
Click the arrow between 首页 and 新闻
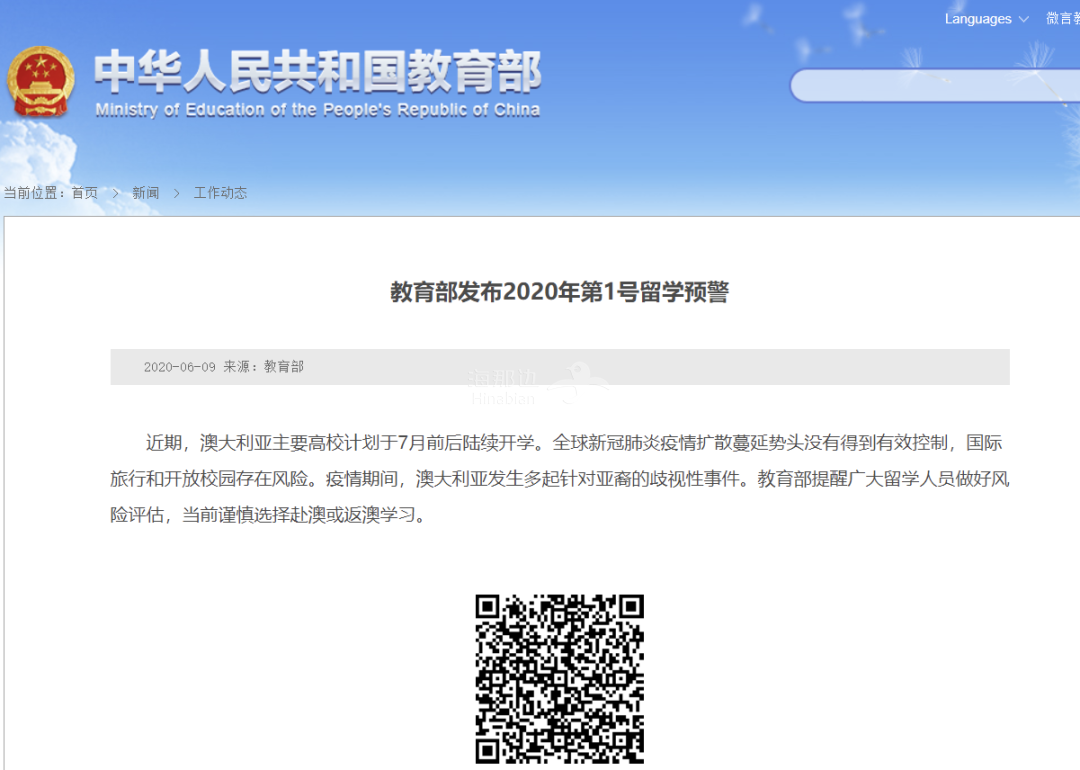coord(115,193)
